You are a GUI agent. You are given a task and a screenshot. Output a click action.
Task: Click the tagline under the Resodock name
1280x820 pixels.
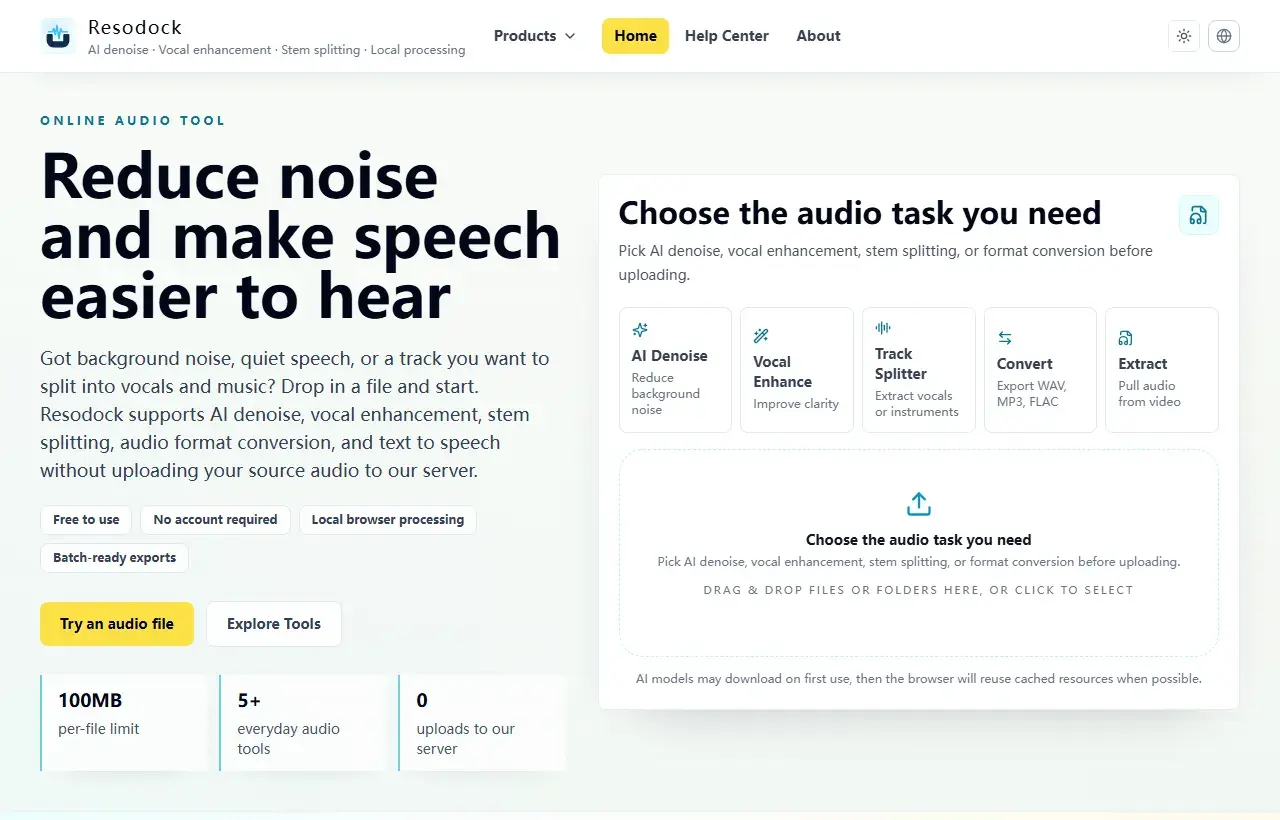[277, 50]
